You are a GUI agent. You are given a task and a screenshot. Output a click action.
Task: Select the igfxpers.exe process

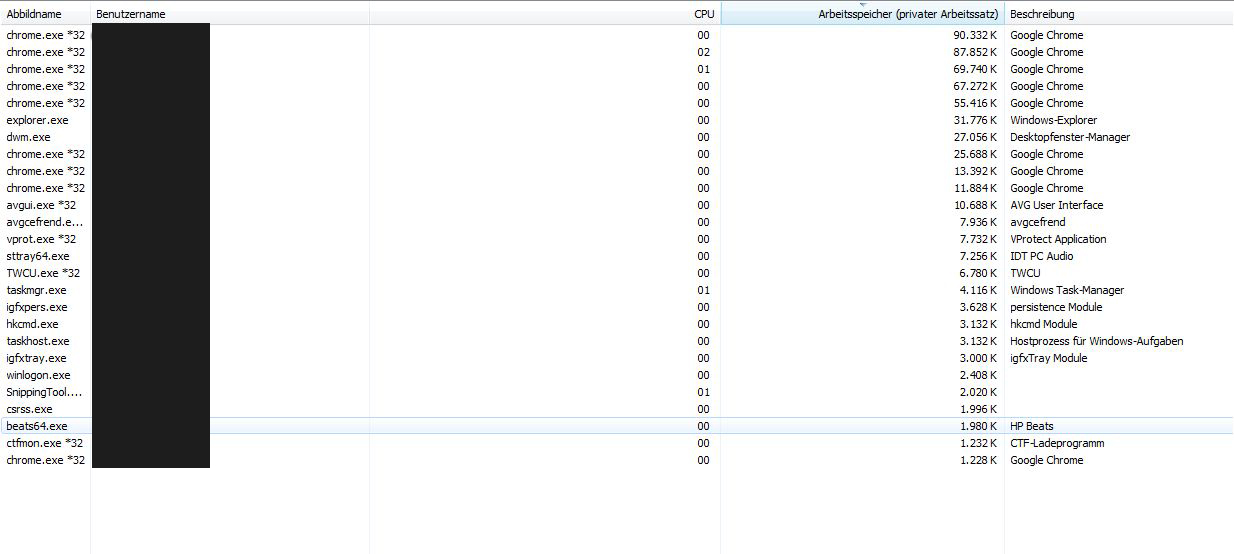click(x=617, y=307)
